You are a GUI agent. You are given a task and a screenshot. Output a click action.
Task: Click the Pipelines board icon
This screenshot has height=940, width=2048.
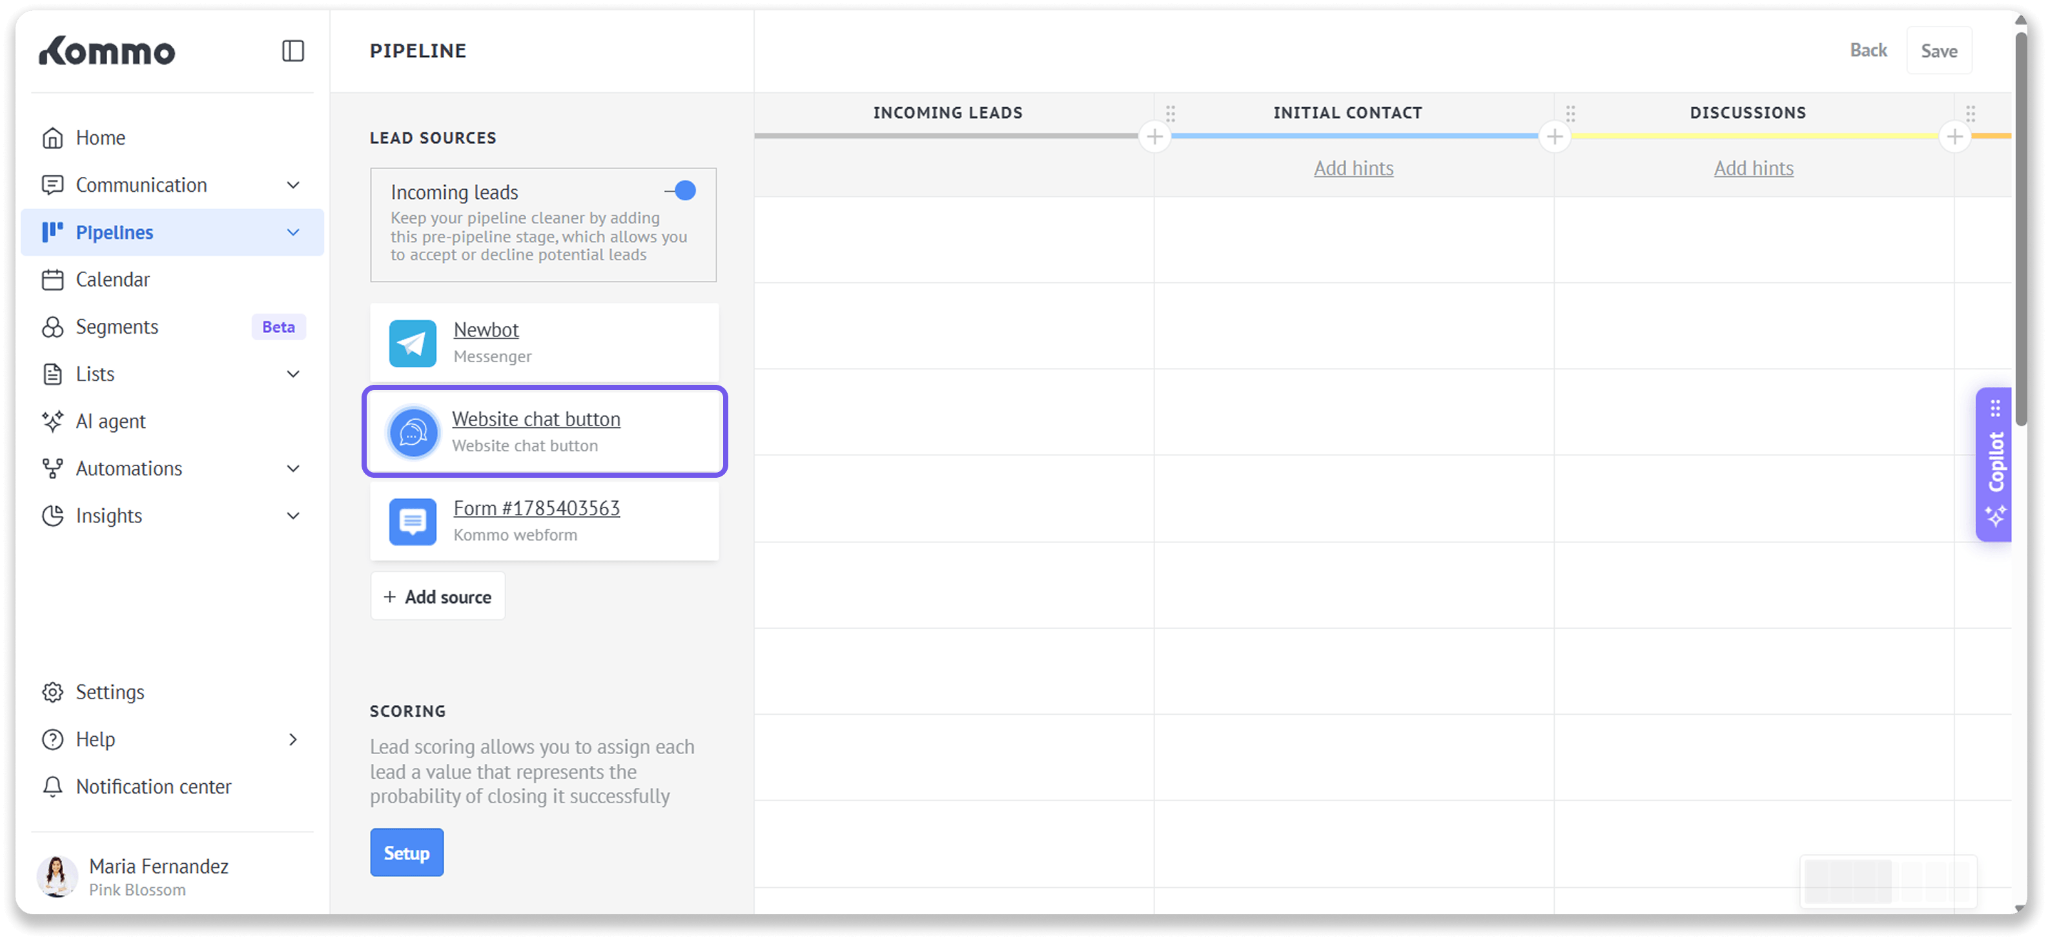(53, 232)
